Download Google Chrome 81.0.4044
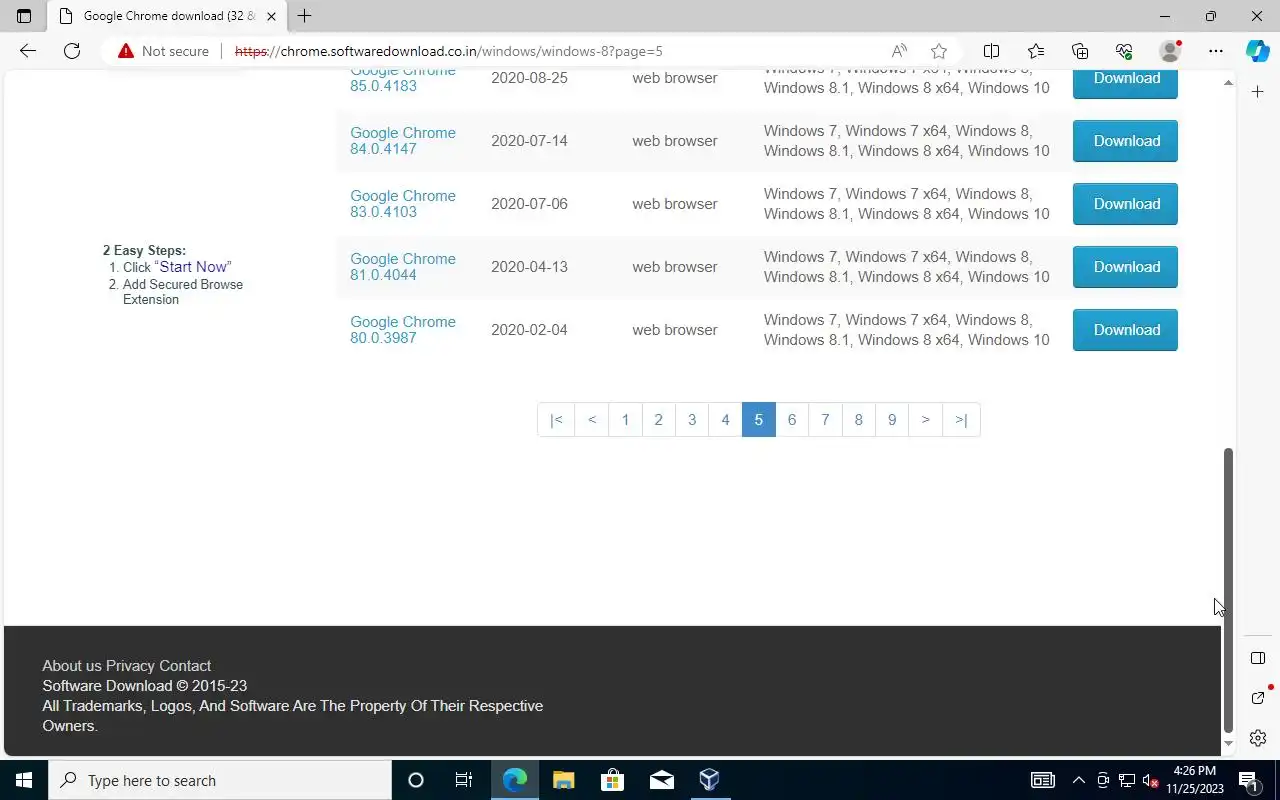The image size is (1280, 800). 1125,267
